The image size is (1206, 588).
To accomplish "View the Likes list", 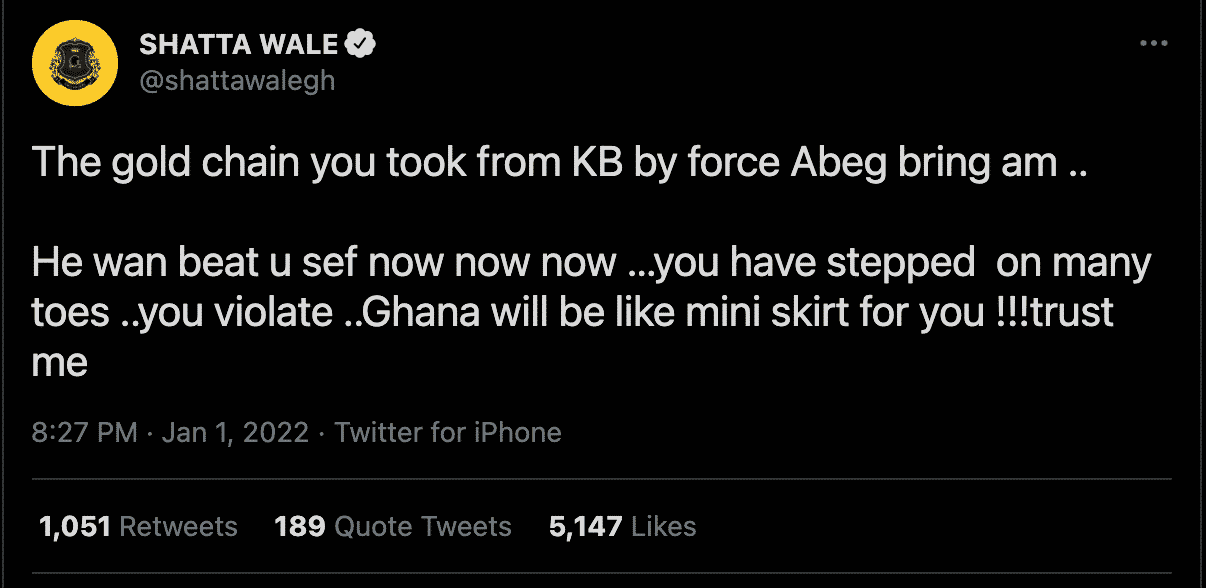I will point(622,526).
